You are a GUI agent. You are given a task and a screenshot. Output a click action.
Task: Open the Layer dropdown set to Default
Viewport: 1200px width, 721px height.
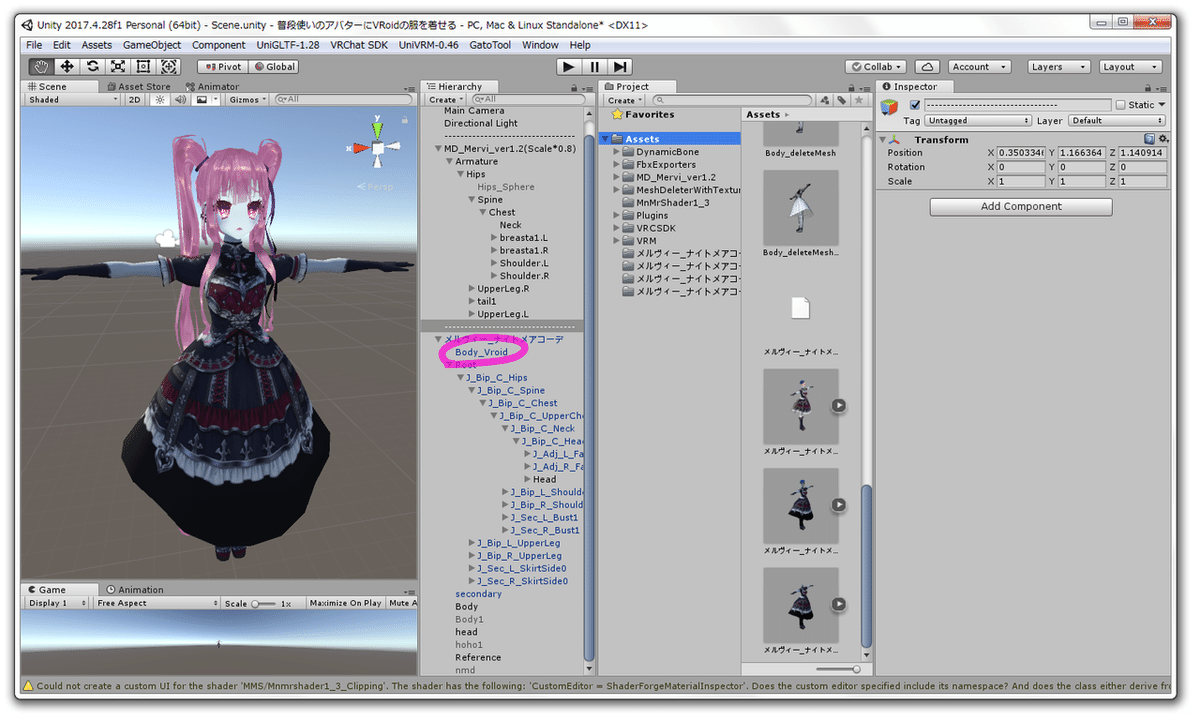coord(1117,120)
